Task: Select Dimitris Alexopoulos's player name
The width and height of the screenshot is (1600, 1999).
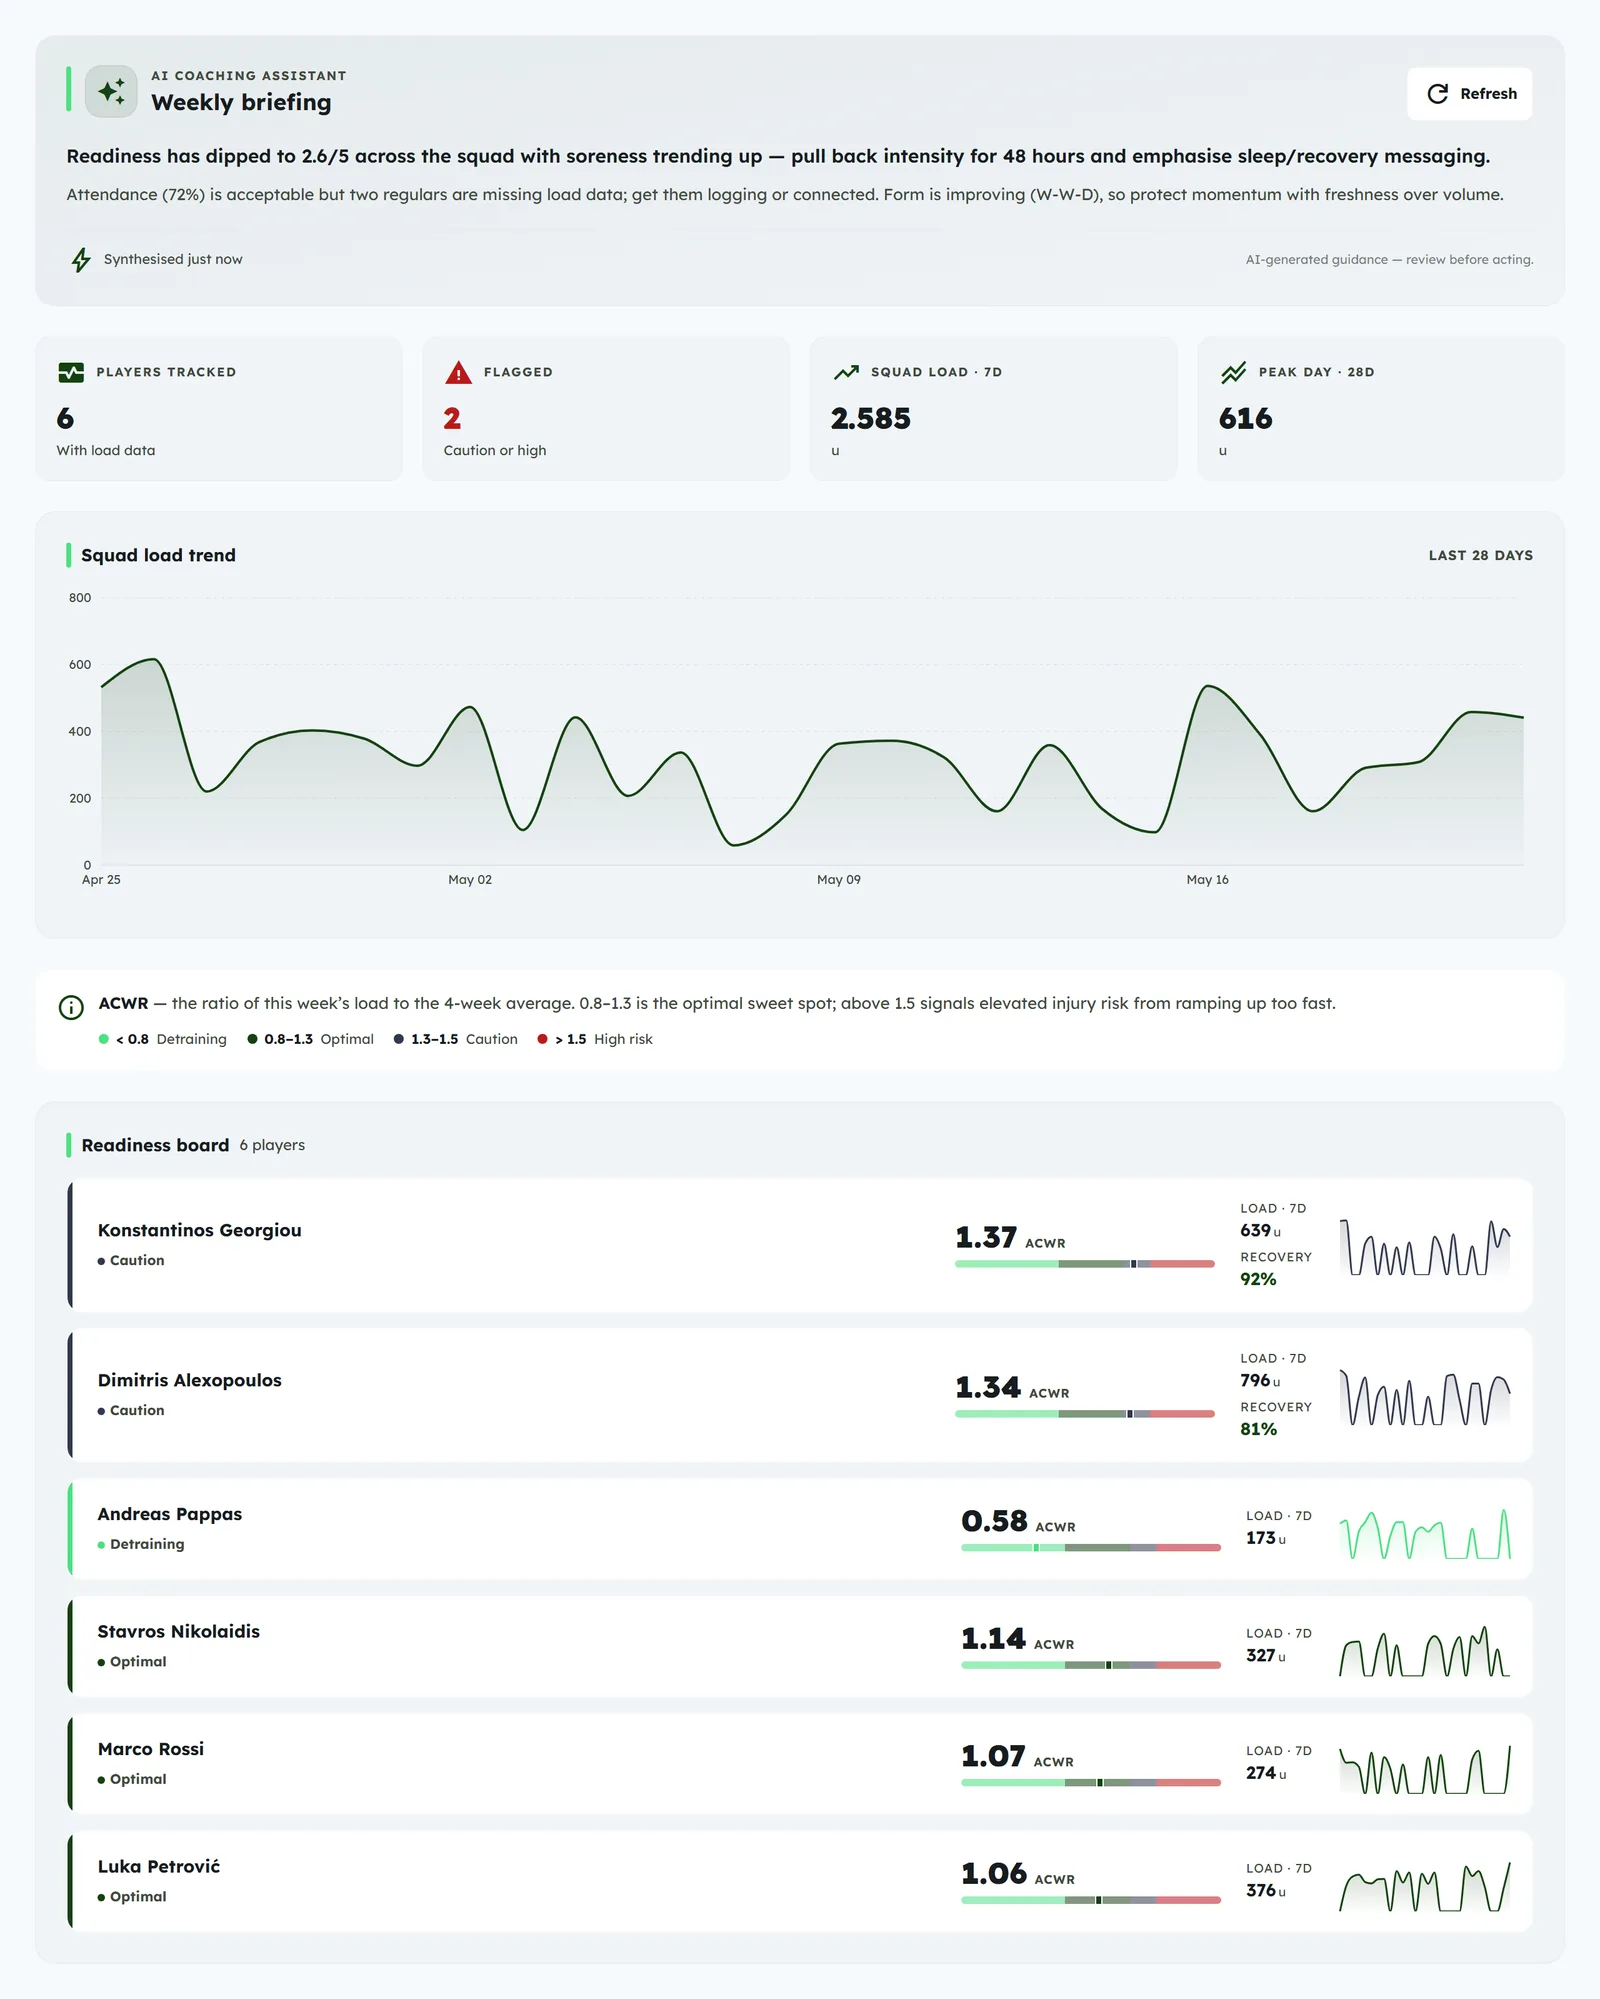Action: tap(190, 1380)
